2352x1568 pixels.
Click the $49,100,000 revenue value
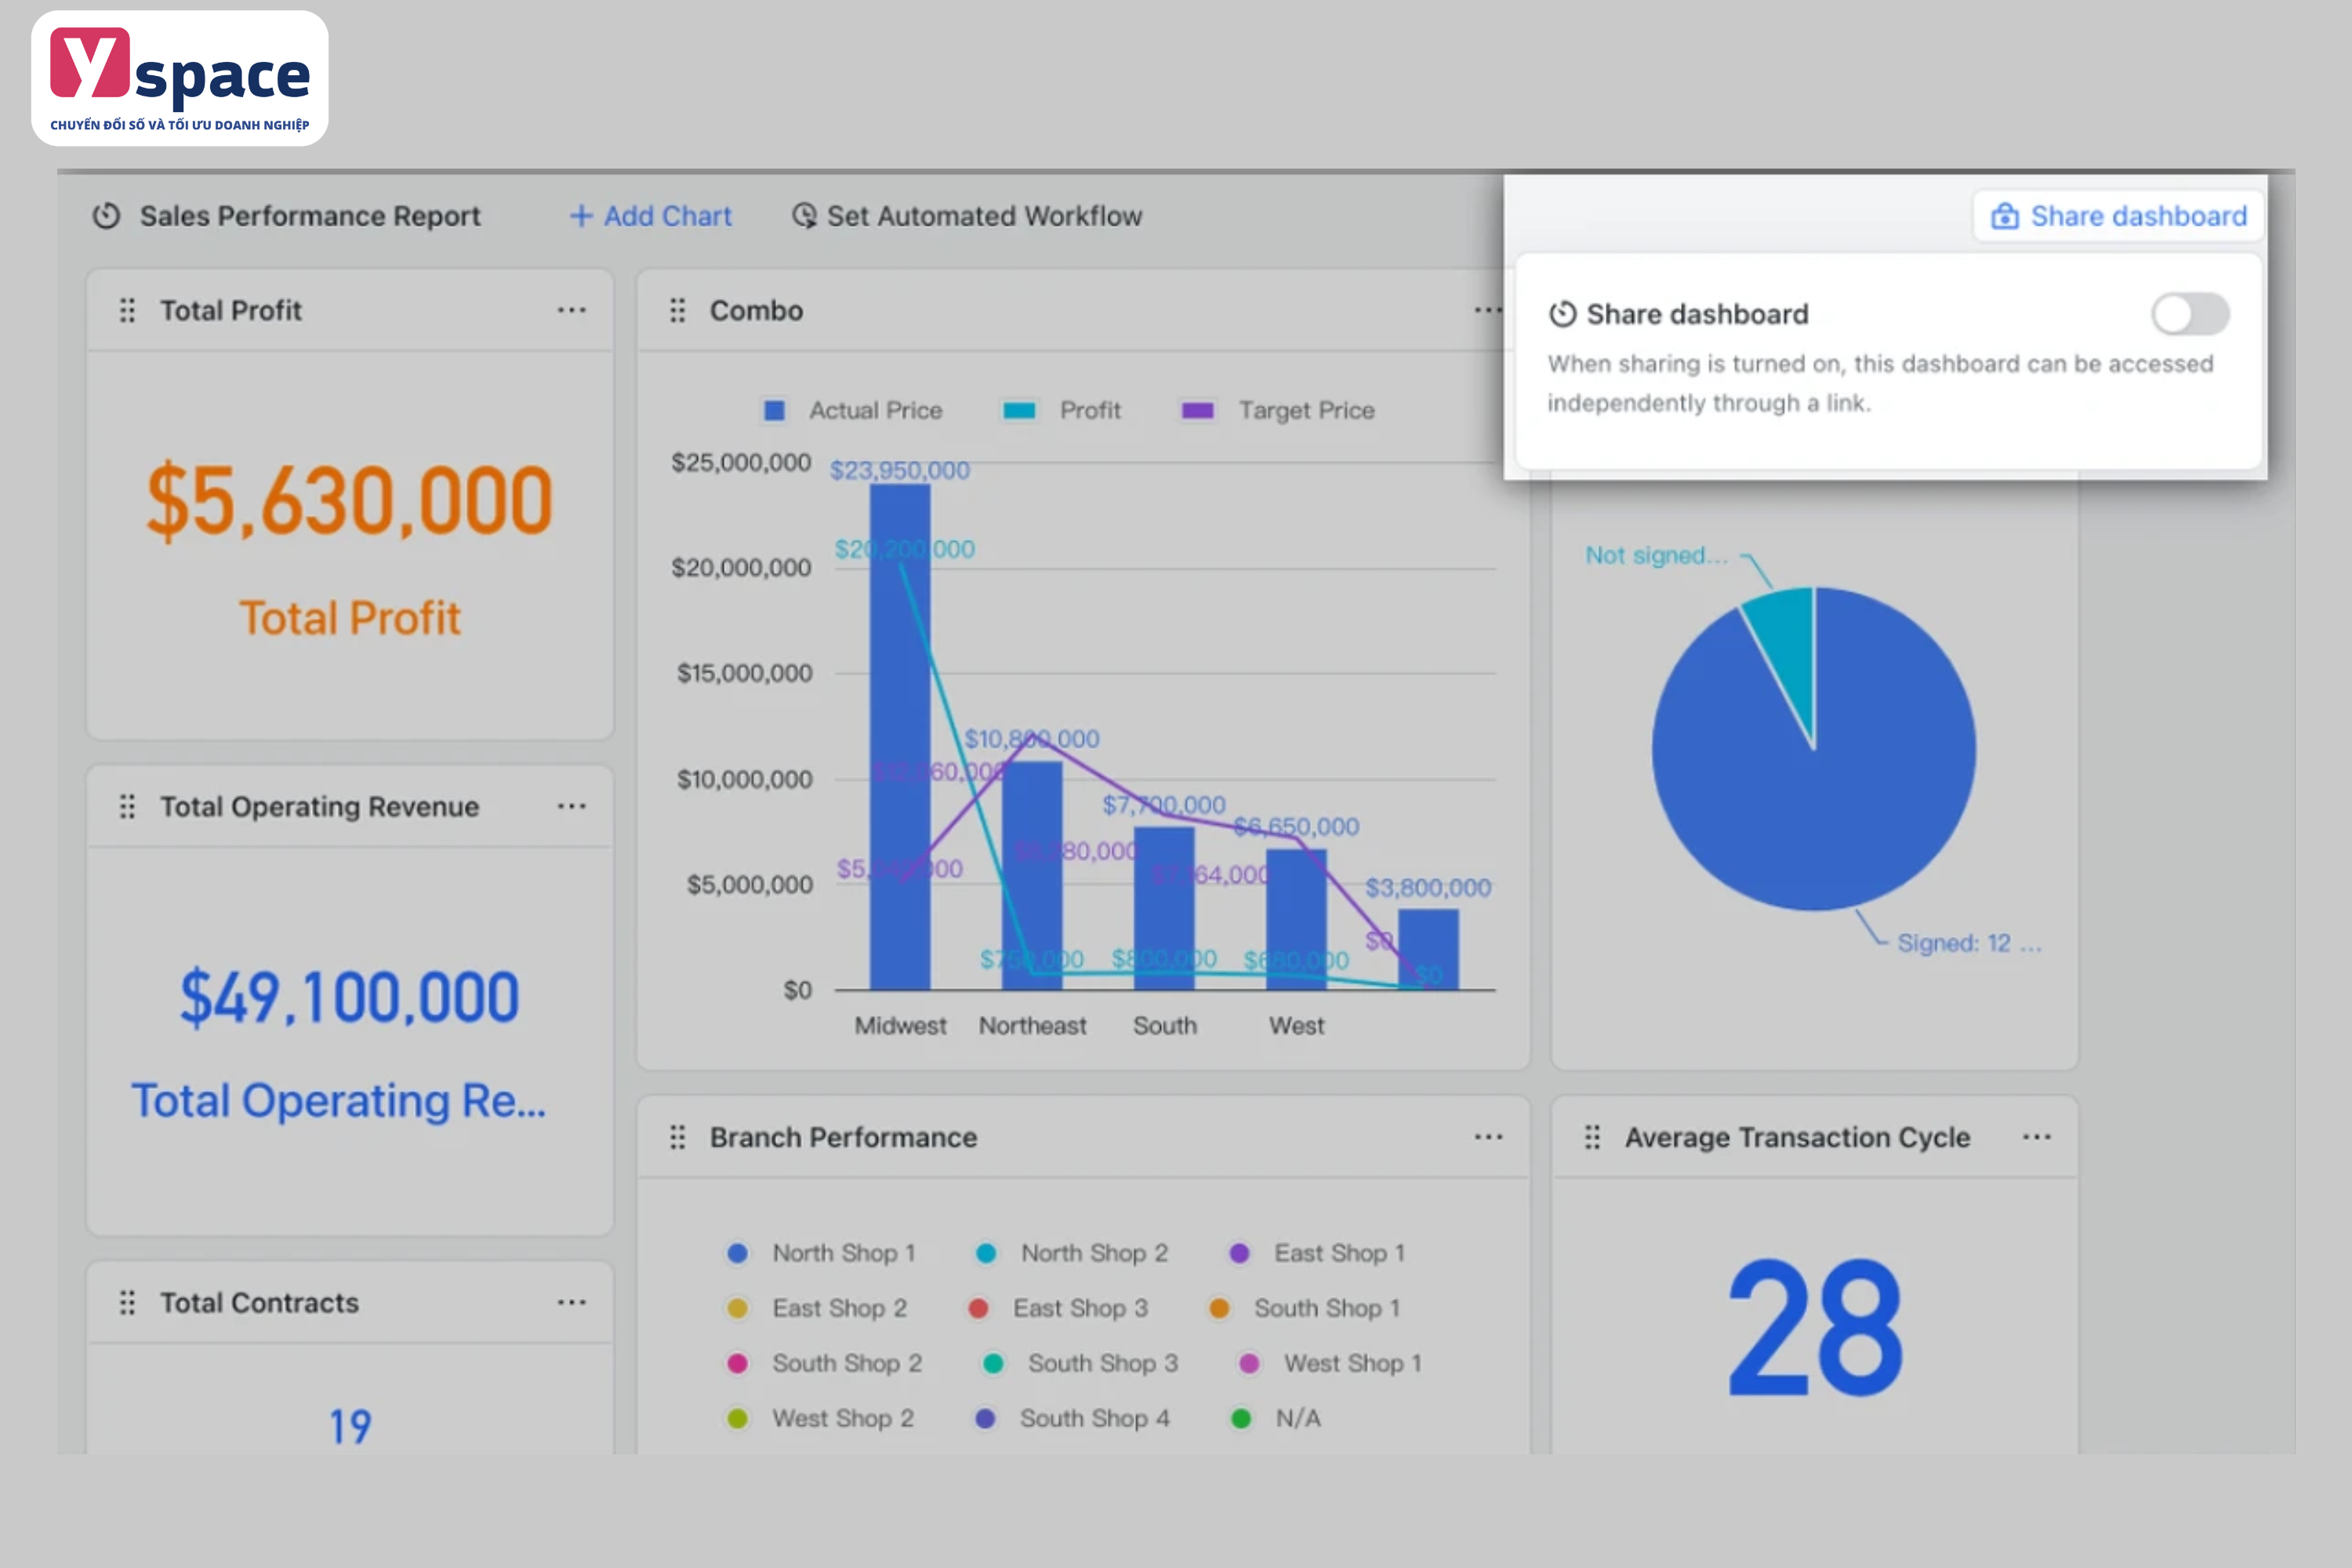tap(349, 997)
